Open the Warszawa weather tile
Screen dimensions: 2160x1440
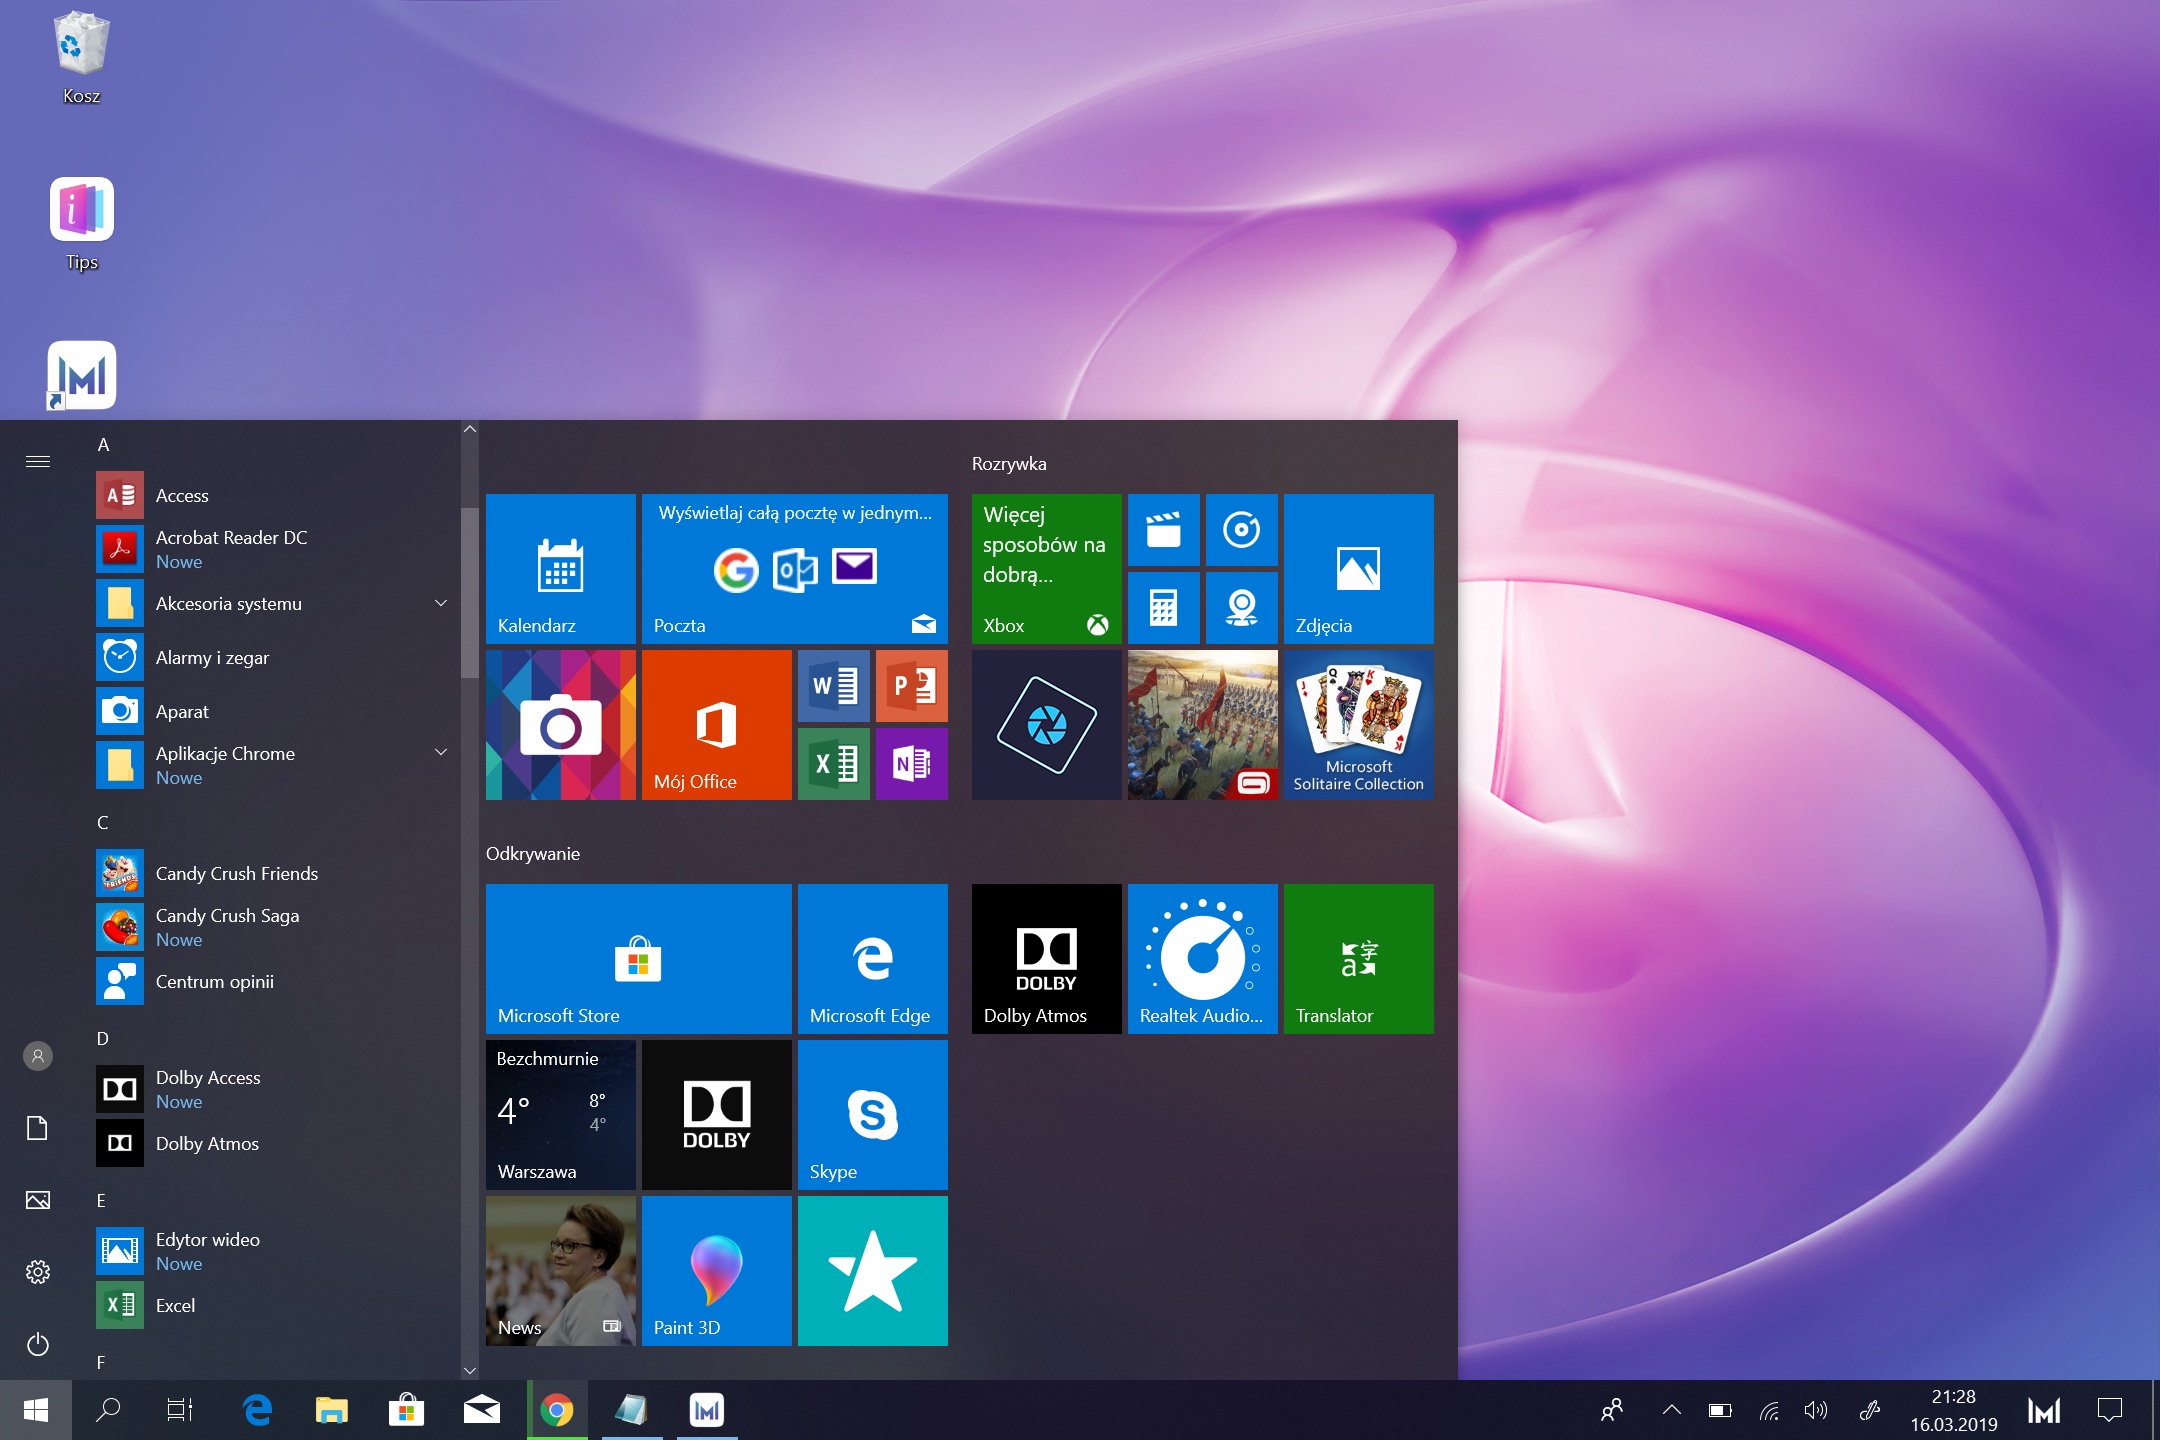[x=561, y=1115]
